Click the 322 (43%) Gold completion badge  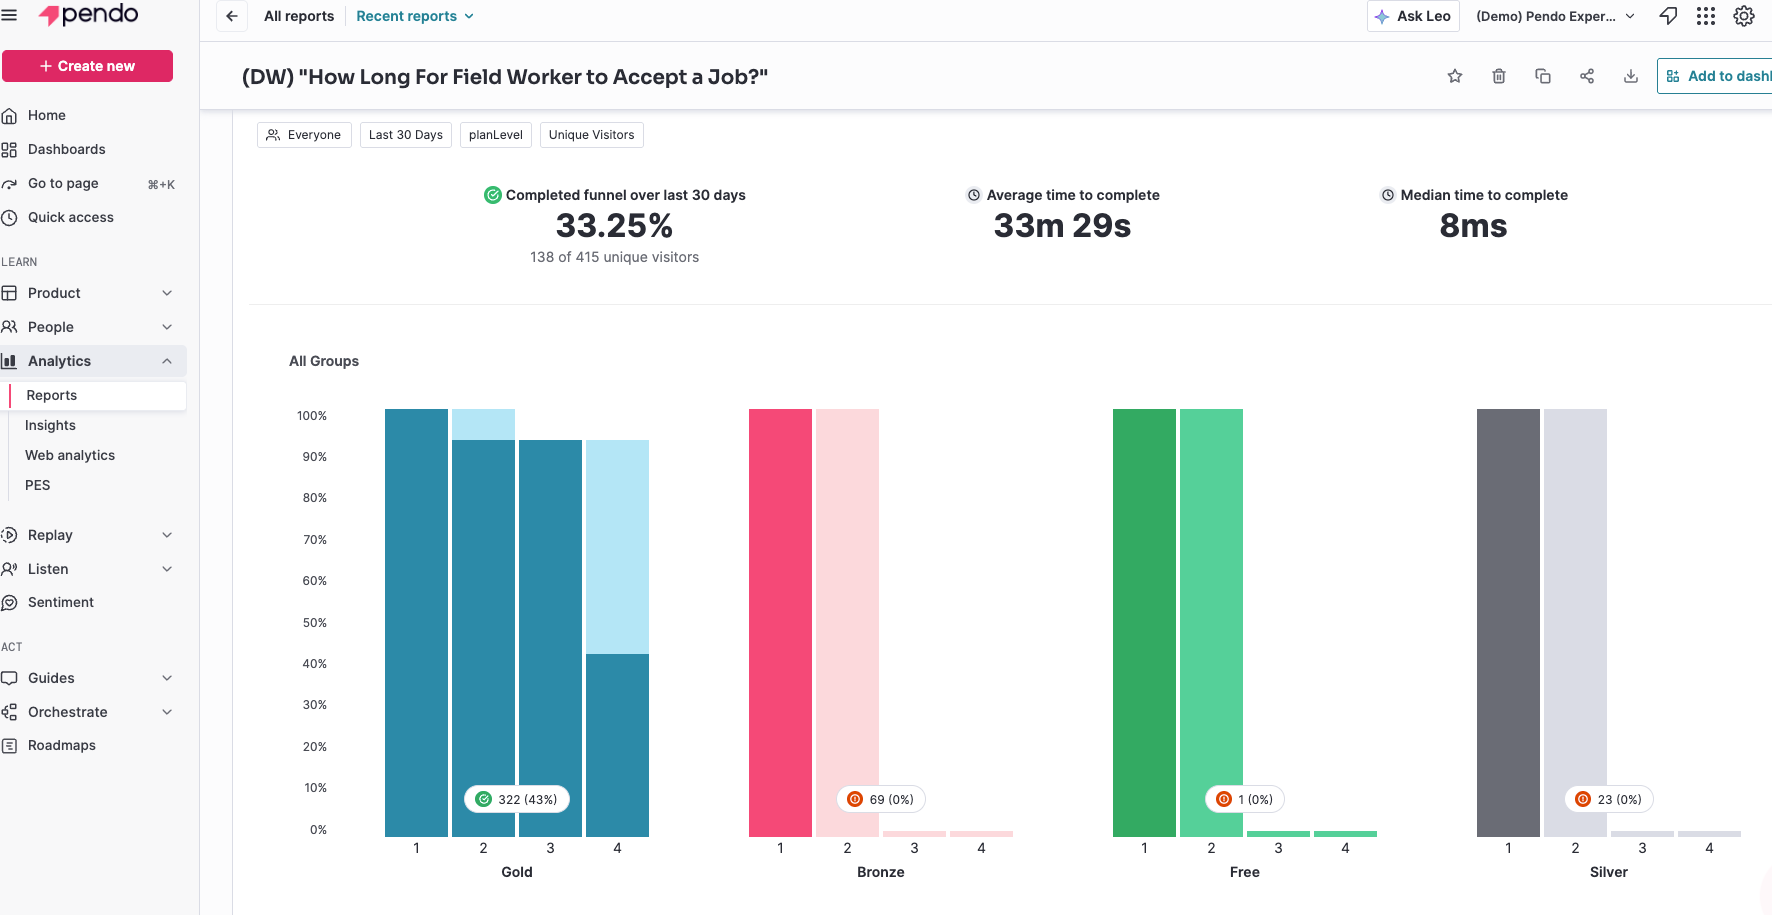tap(517, 800)
